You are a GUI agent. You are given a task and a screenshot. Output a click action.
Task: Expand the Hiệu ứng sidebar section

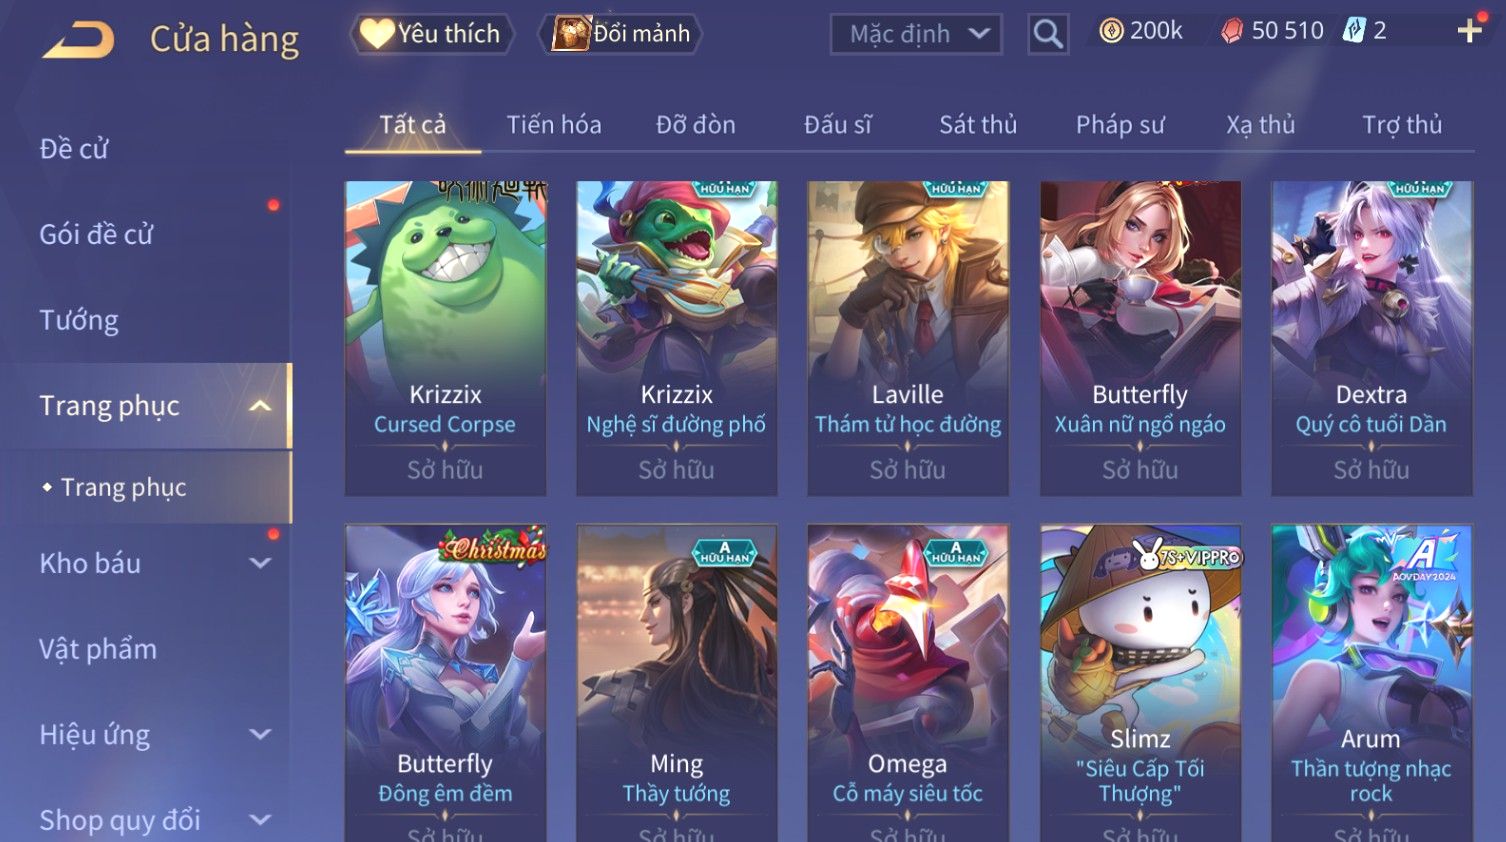pyautogui.click(x=260, y=735)
